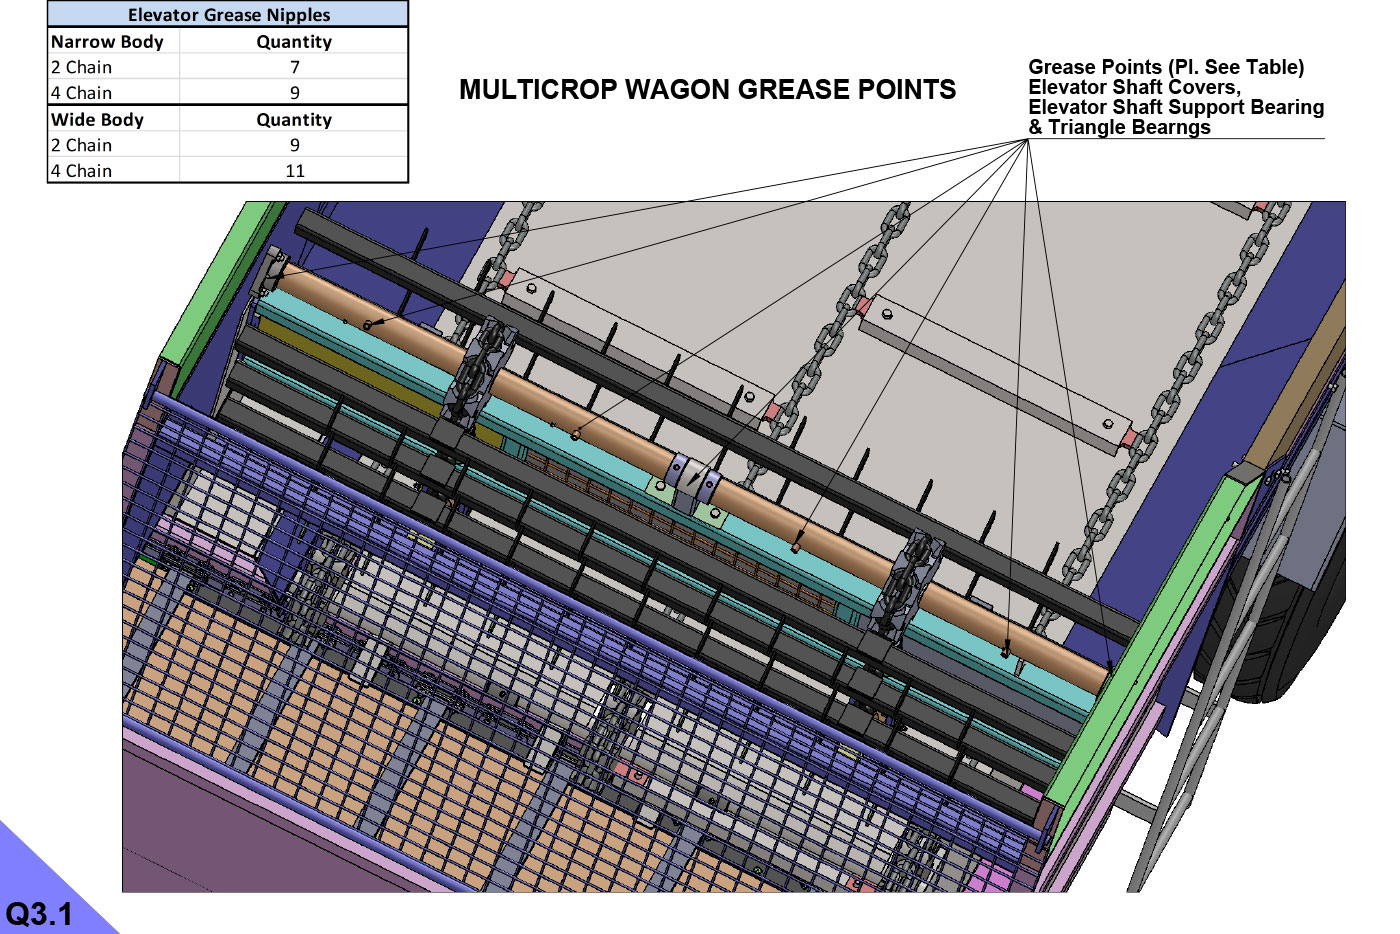Click the "Elevator Shaft Support Bearing" label line
The image size is (1400, 934).
1176,107
